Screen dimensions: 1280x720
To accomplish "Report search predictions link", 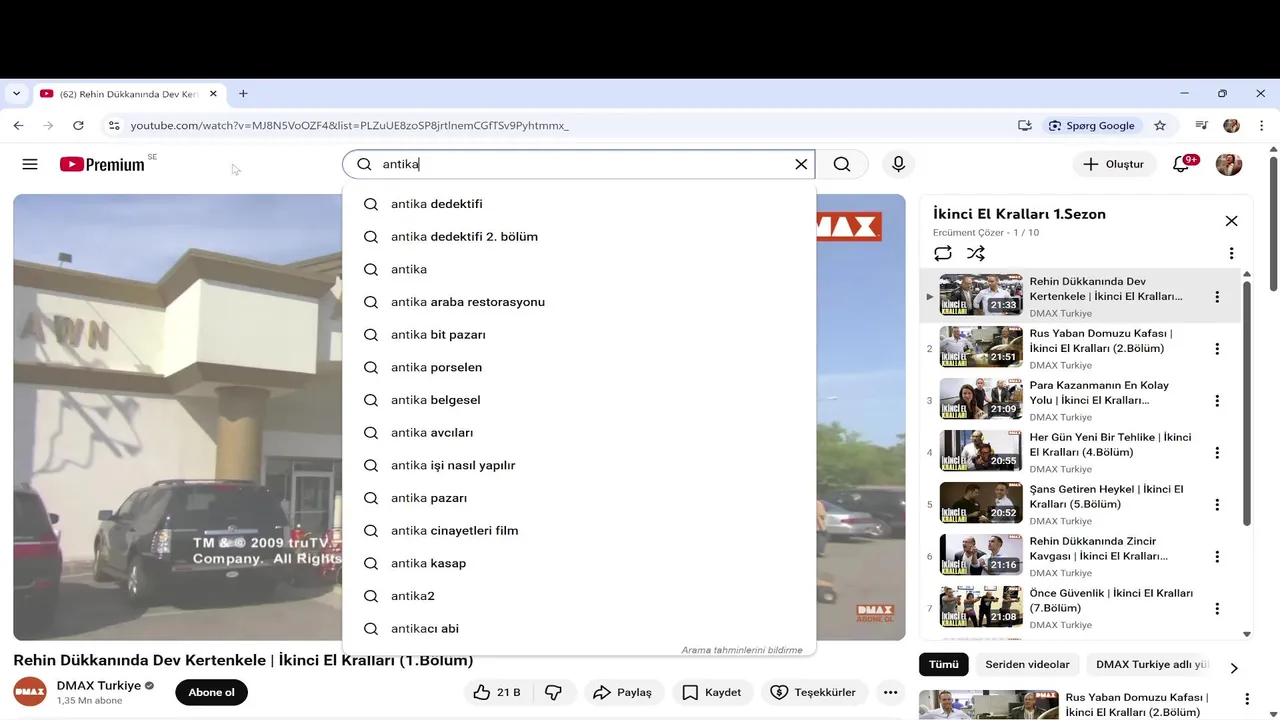I will click(742, 650).
